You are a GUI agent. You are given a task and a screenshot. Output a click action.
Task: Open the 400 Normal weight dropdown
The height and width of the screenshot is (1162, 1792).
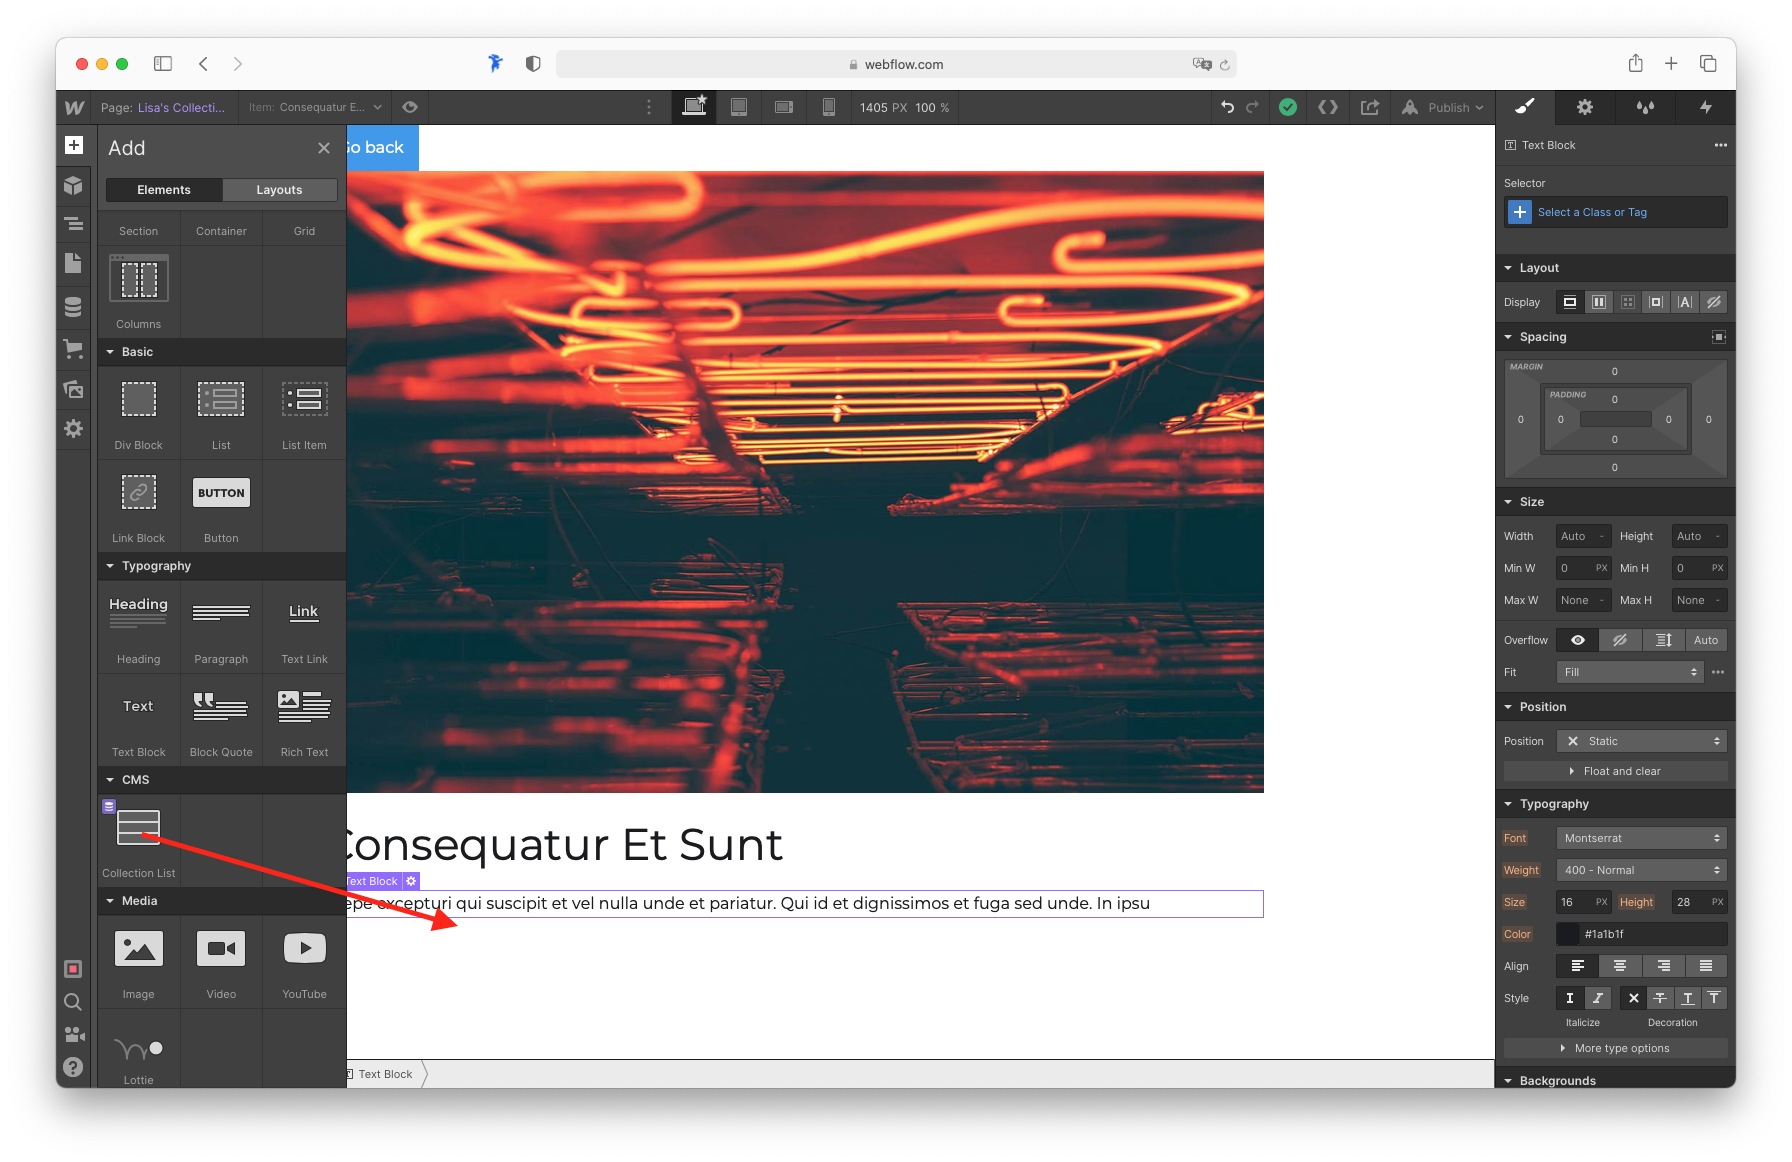pyautogui.click(x=1641, y=870)
